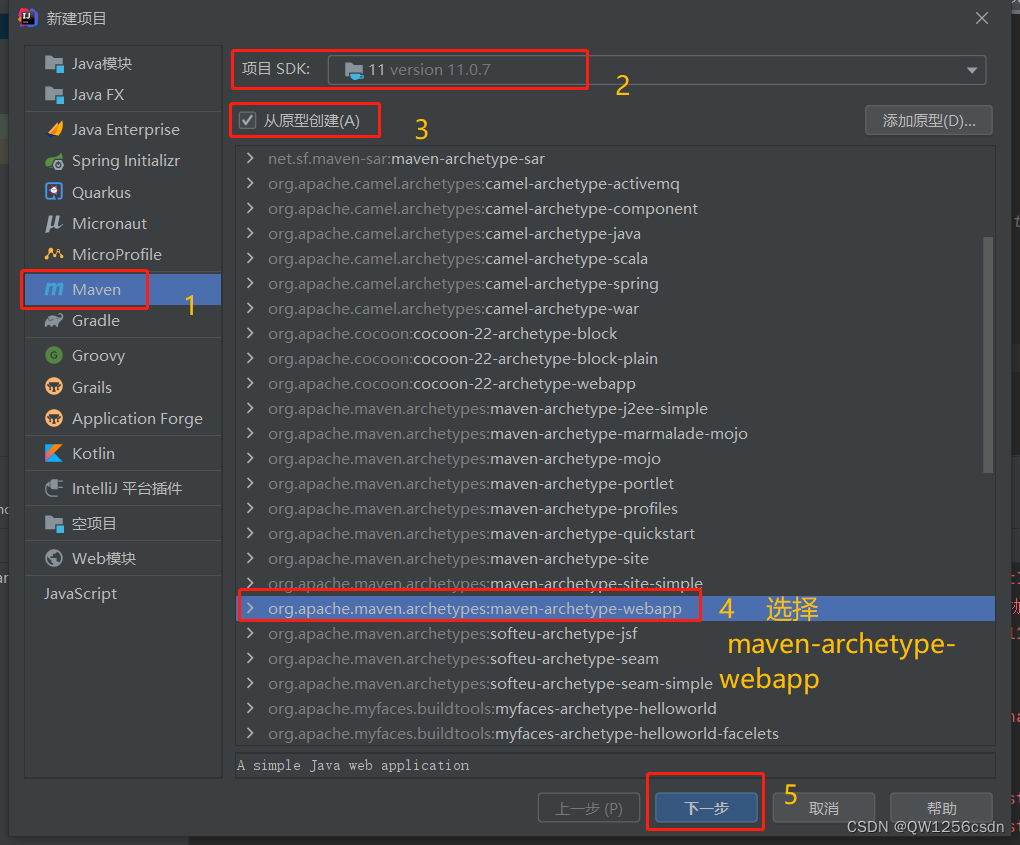Click the Java FX folder icon
This screenshot has width=1020, height=845.
click(55, 95)
